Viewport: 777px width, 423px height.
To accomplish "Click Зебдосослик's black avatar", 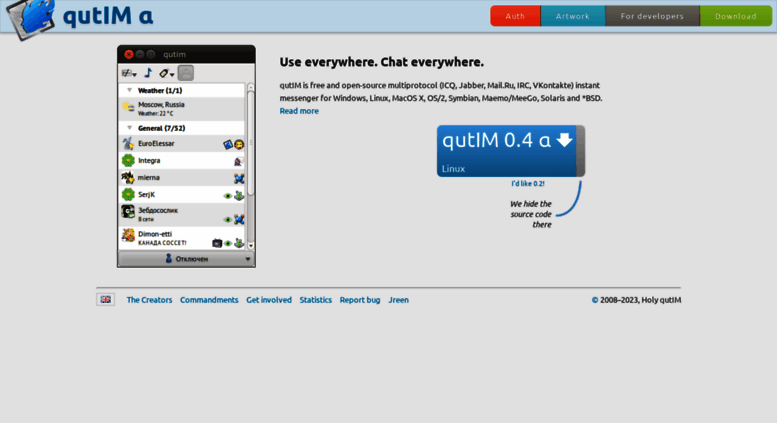I will point(128,212).
